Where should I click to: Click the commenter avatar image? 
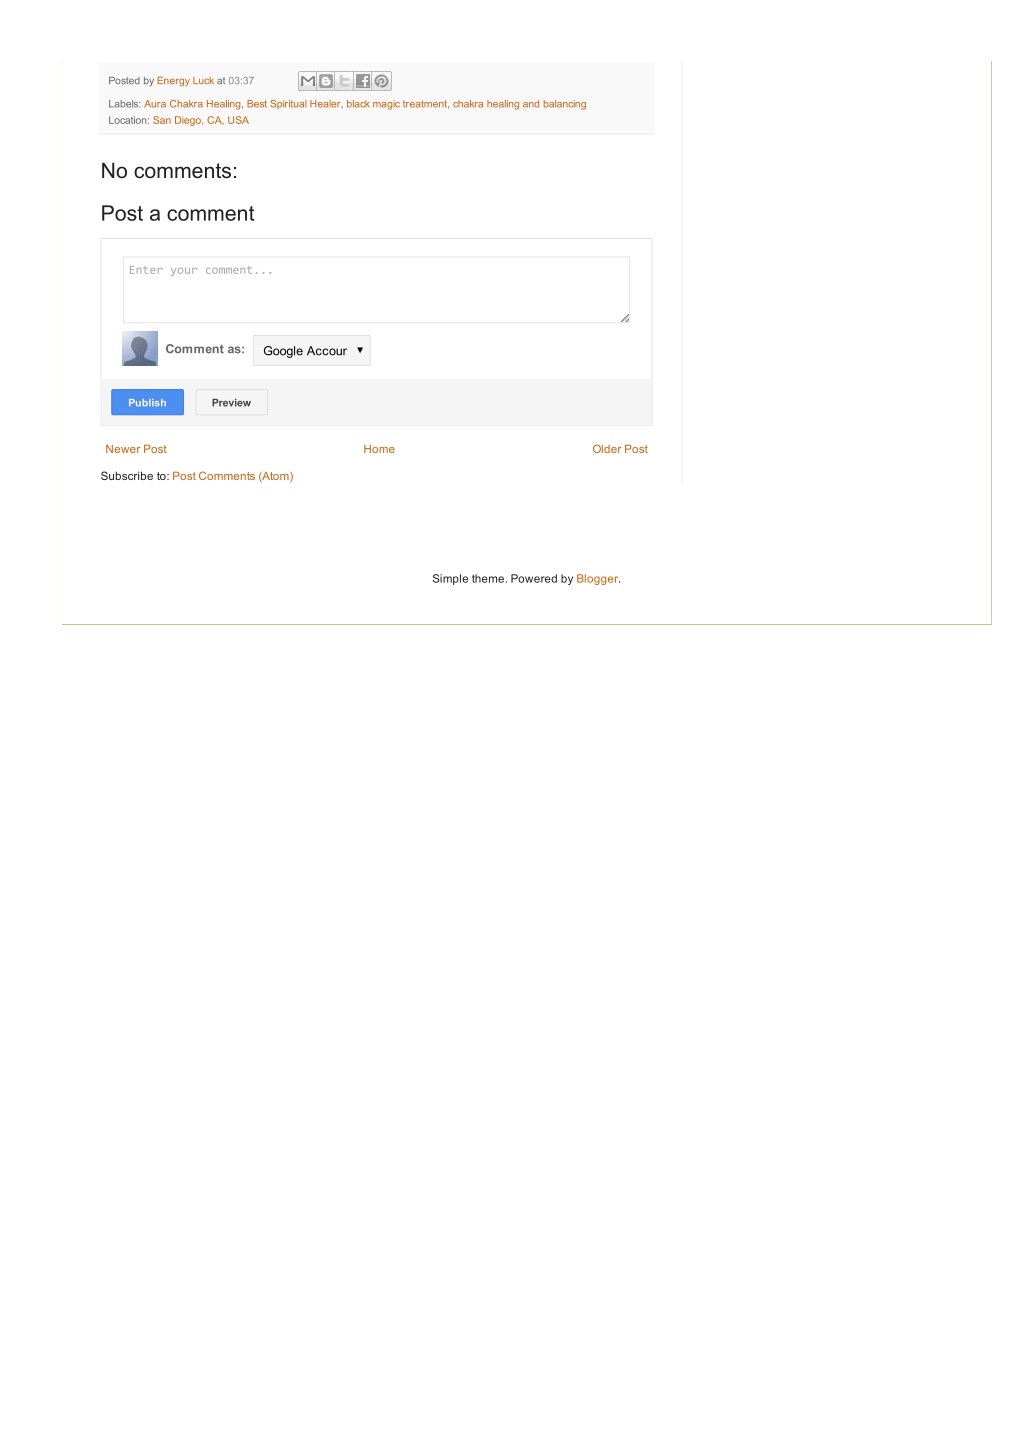(x=140, y=348)
